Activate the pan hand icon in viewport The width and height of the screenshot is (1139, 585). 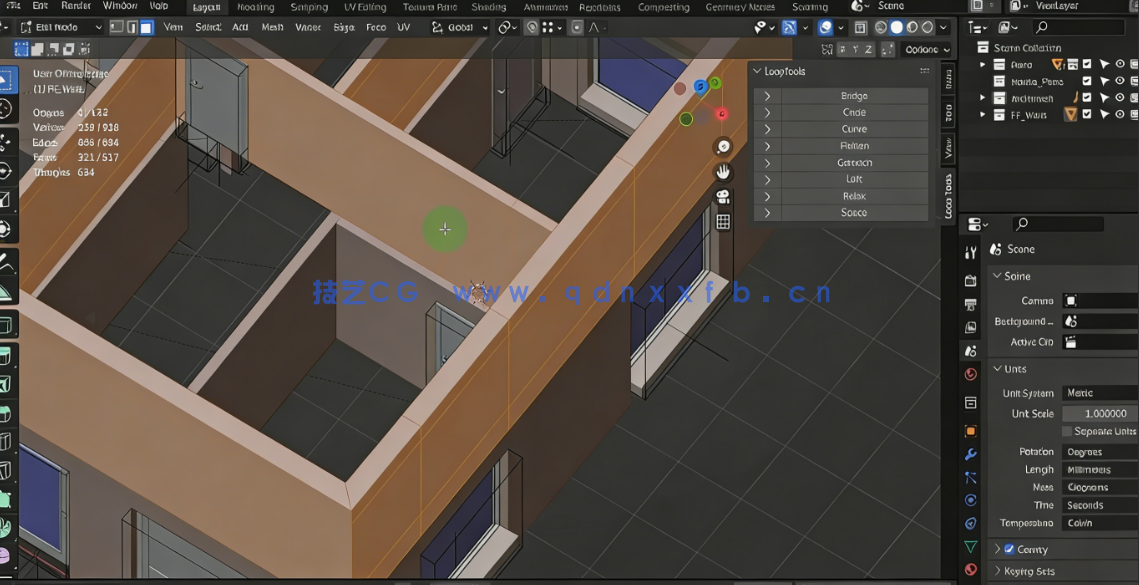723,171
